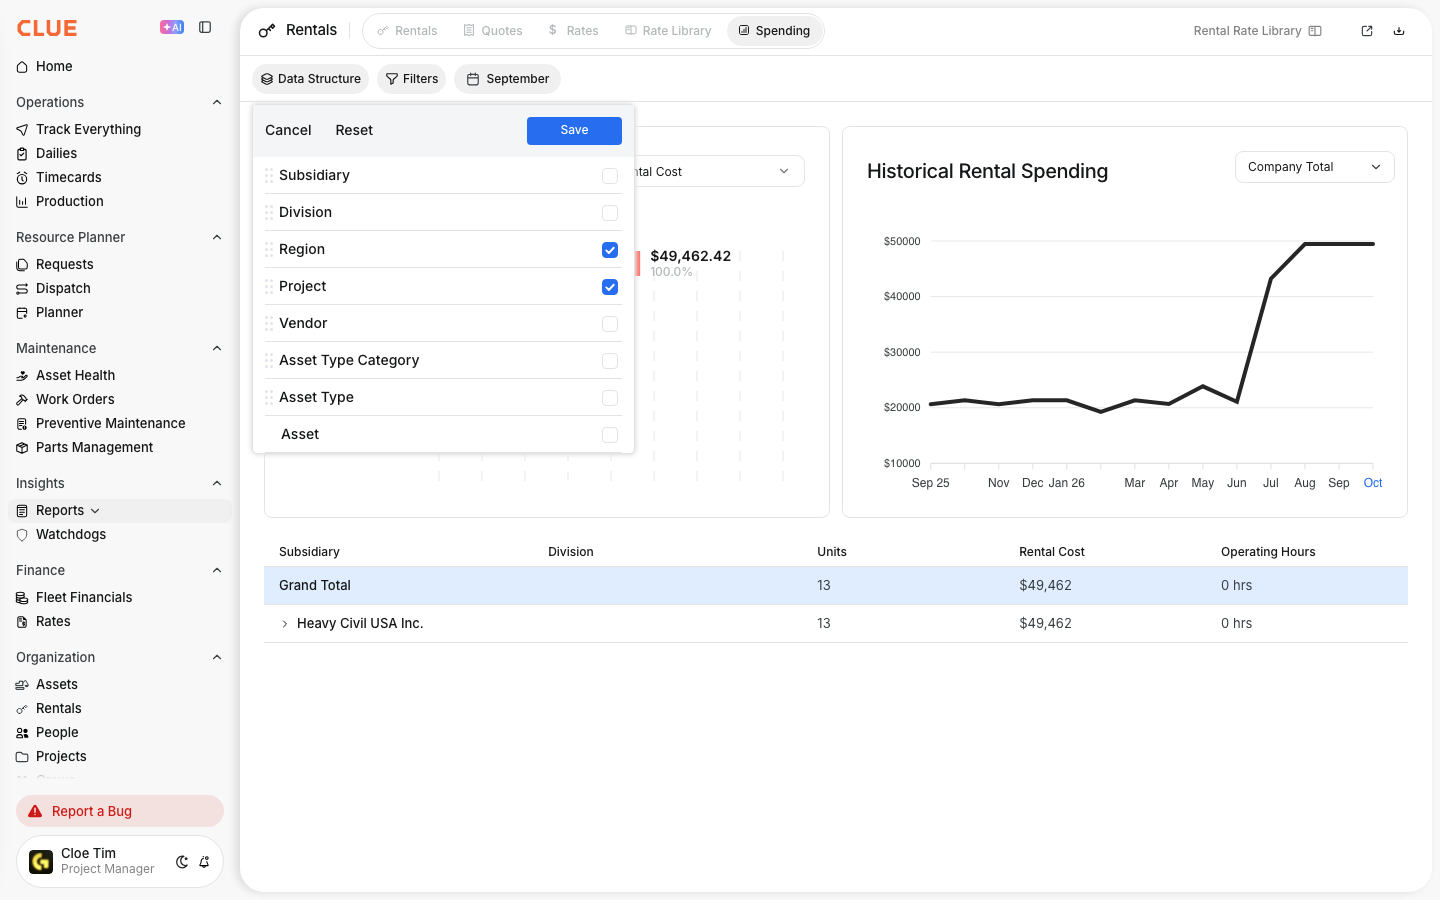Switch to the Quotes tab
The image size is (1440, 900).
tap(493, 31)
